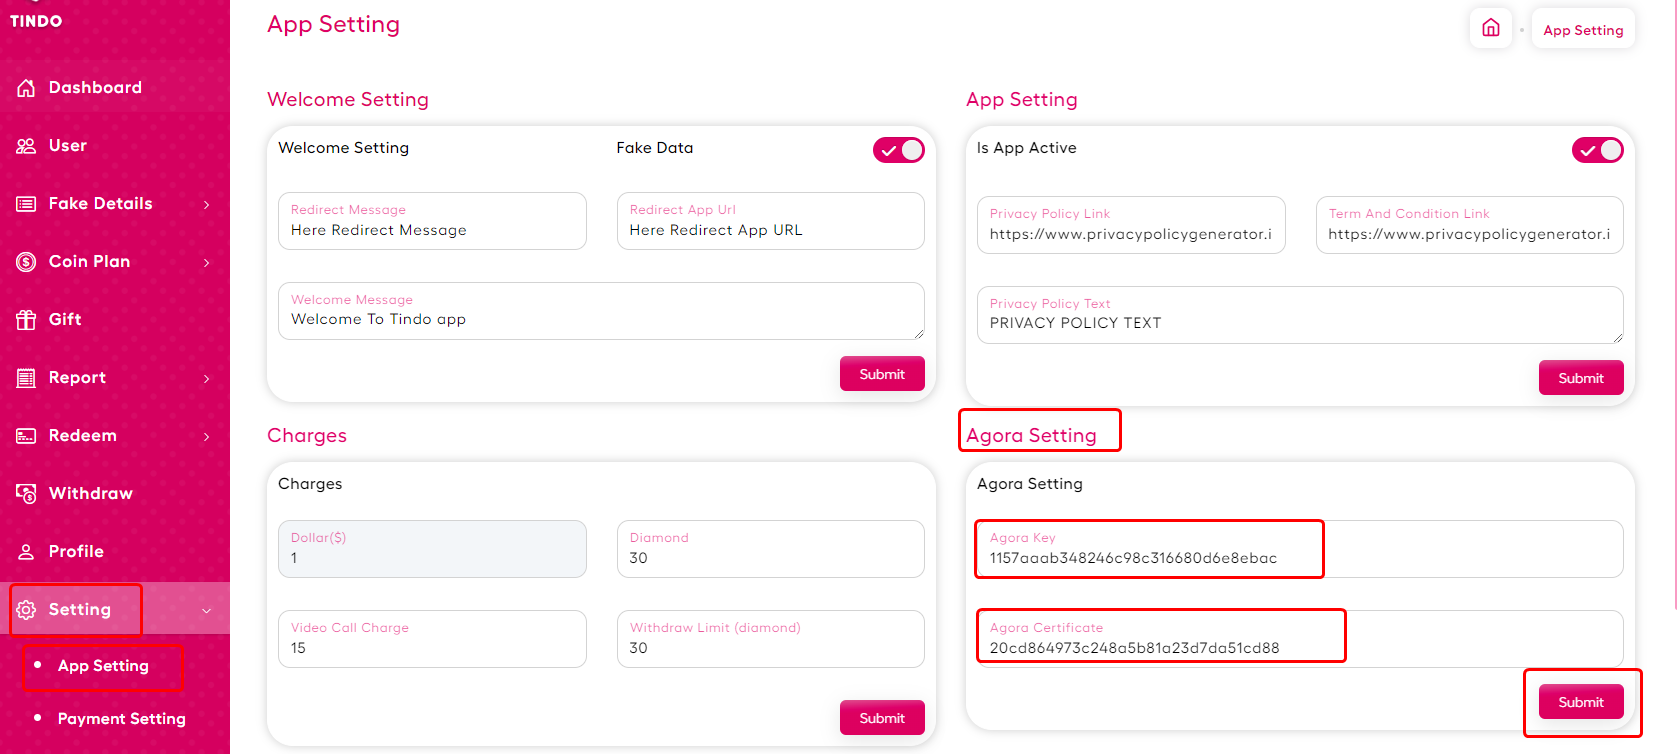Click the Gift box icon
Screen dimensions: 1677x754
click(26, 320)
